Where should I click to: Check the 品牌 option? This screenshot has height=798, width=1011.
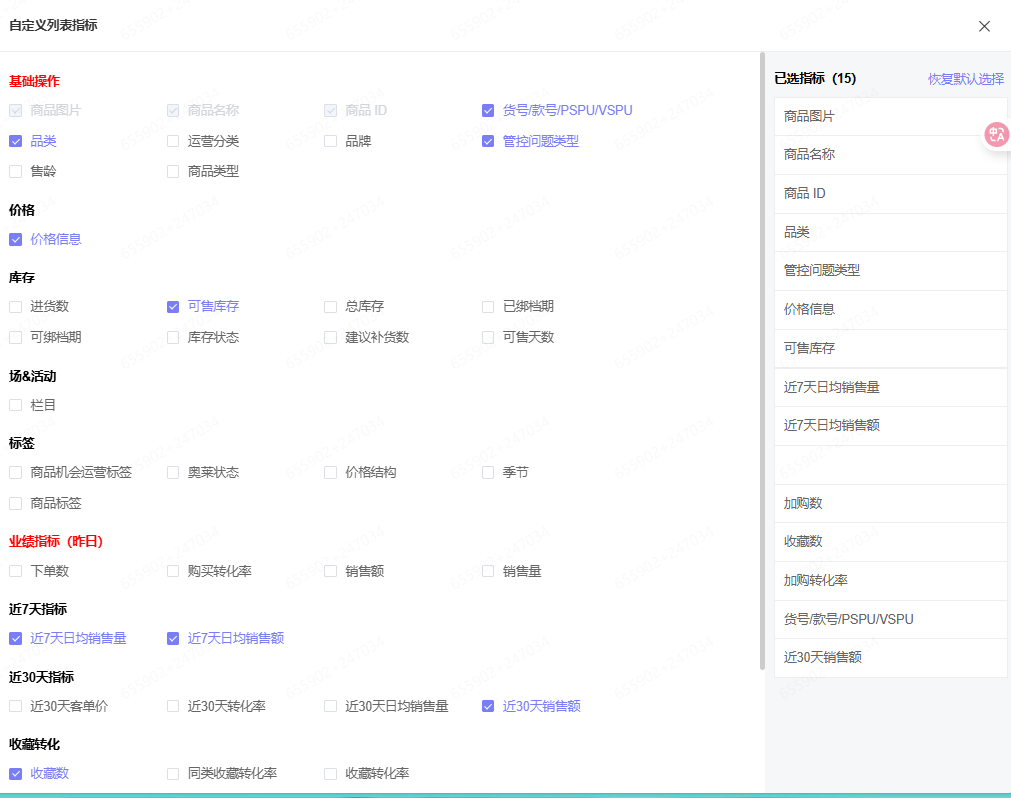[x=331, y=141]
